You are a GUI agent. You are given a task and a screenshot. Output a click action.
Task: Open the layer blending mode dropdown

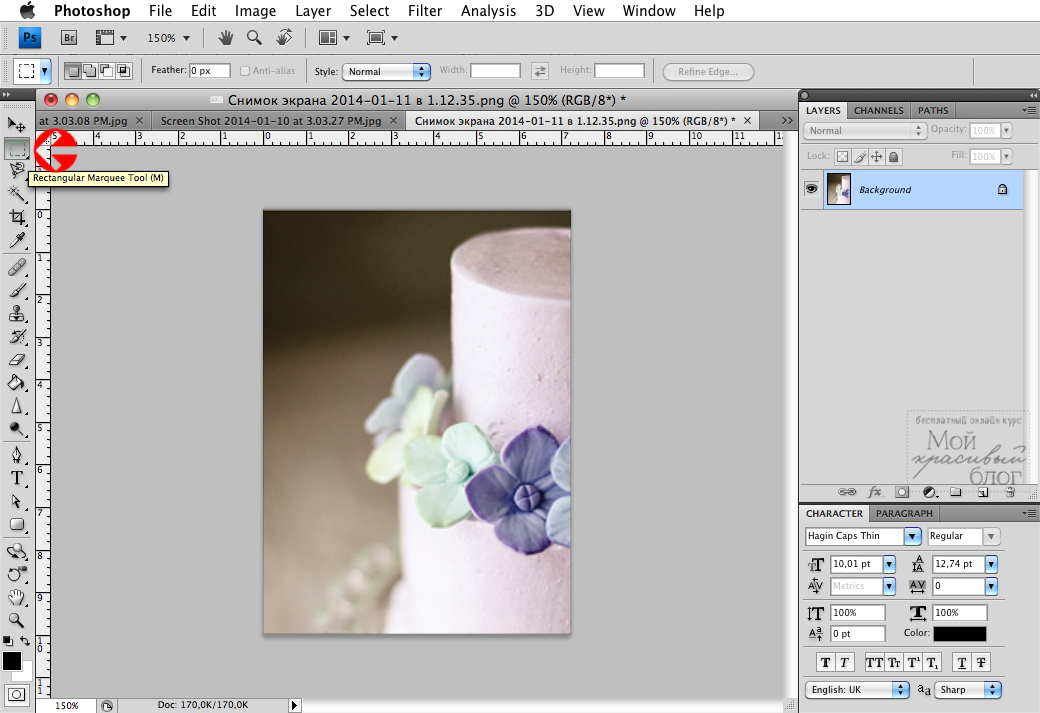pos(865,131)
